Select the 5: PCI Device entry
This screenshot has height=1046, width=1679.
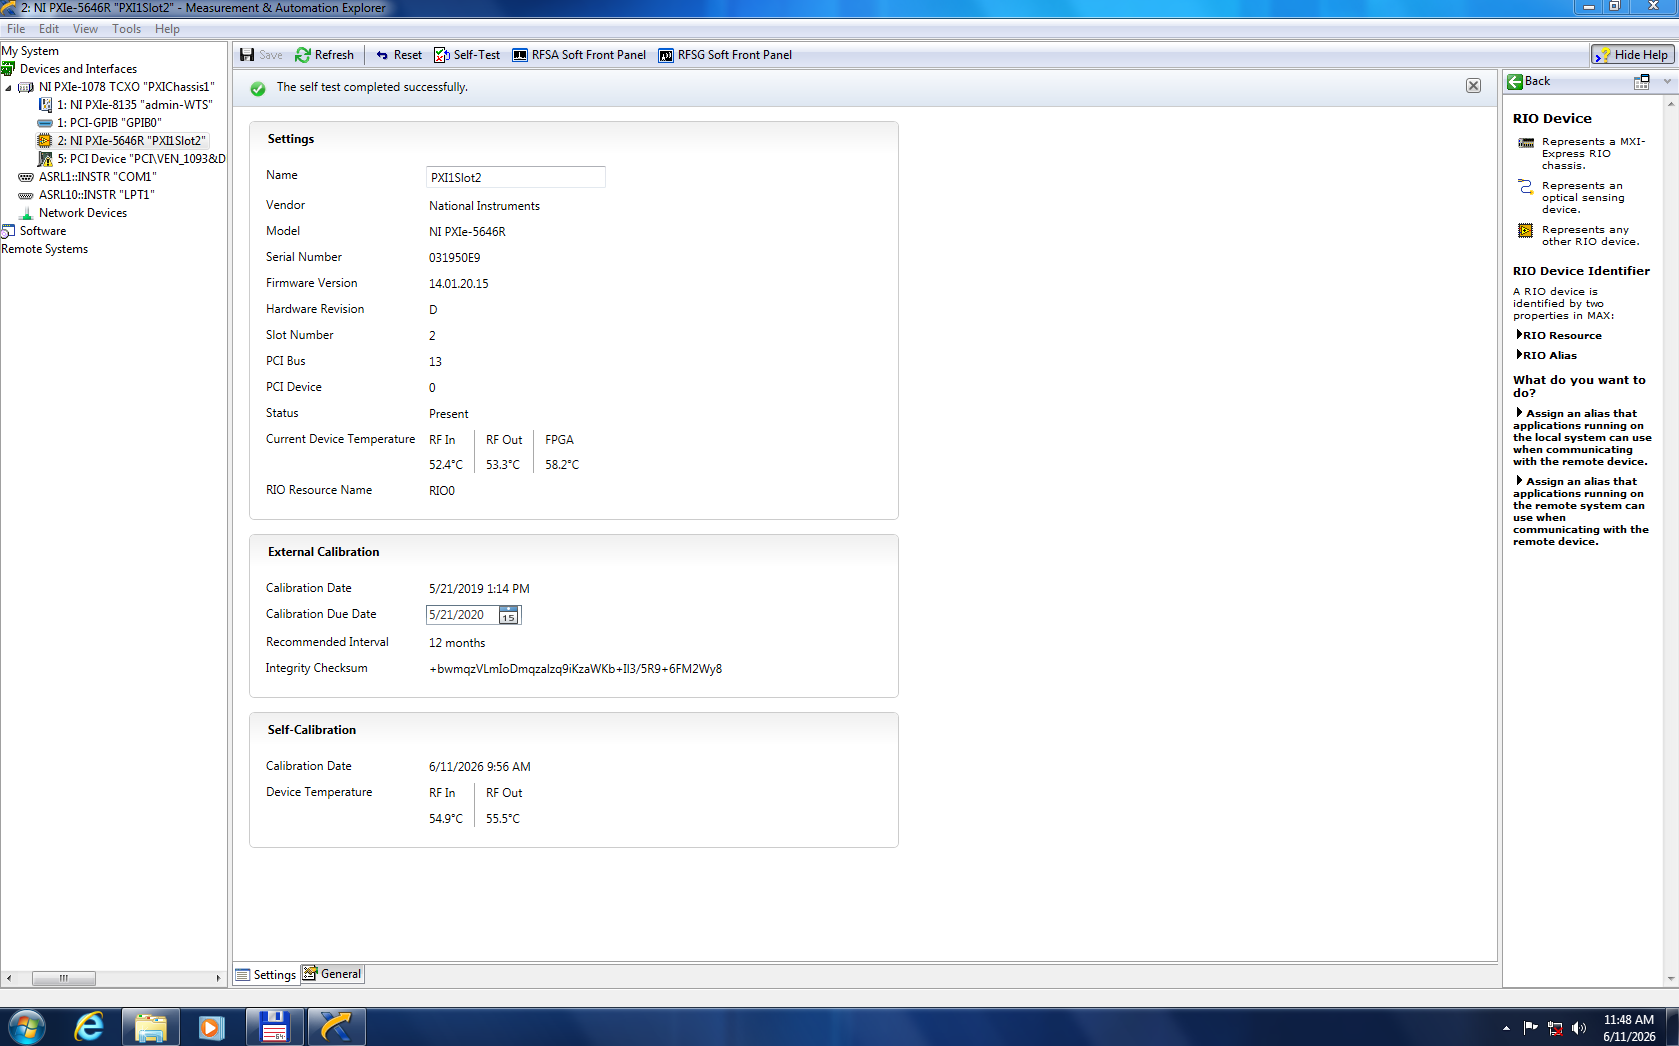point(141,159)
